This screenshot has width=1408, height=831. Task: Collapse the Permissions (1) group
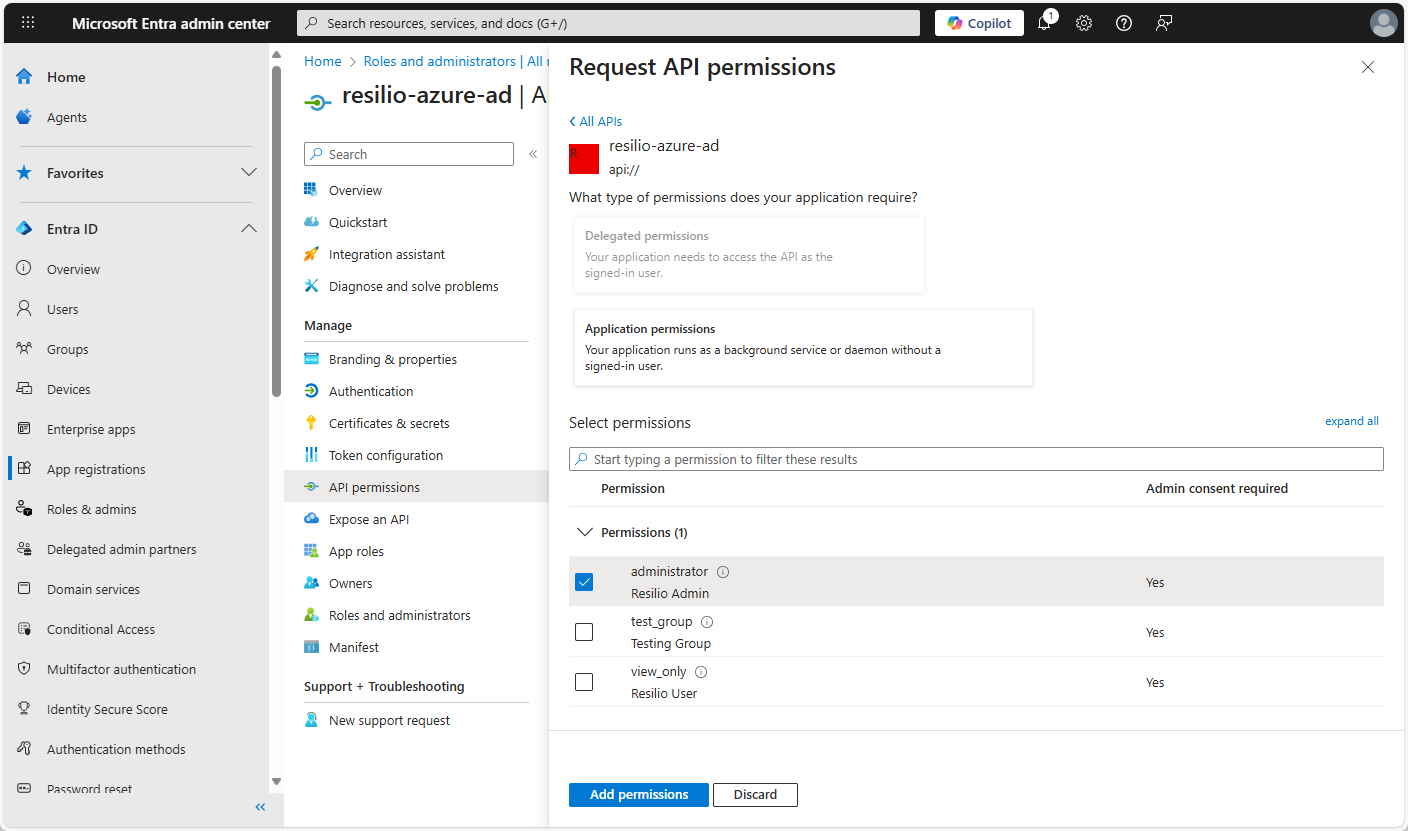click(585, 532)
